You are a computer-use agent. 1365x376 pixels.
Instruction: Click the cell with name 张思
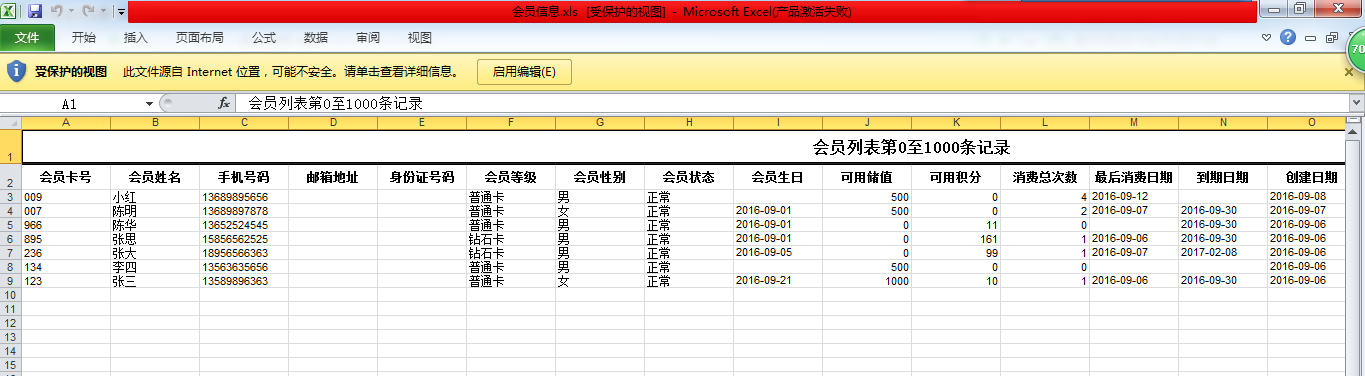pyautogui.click(x=155, y=239)
